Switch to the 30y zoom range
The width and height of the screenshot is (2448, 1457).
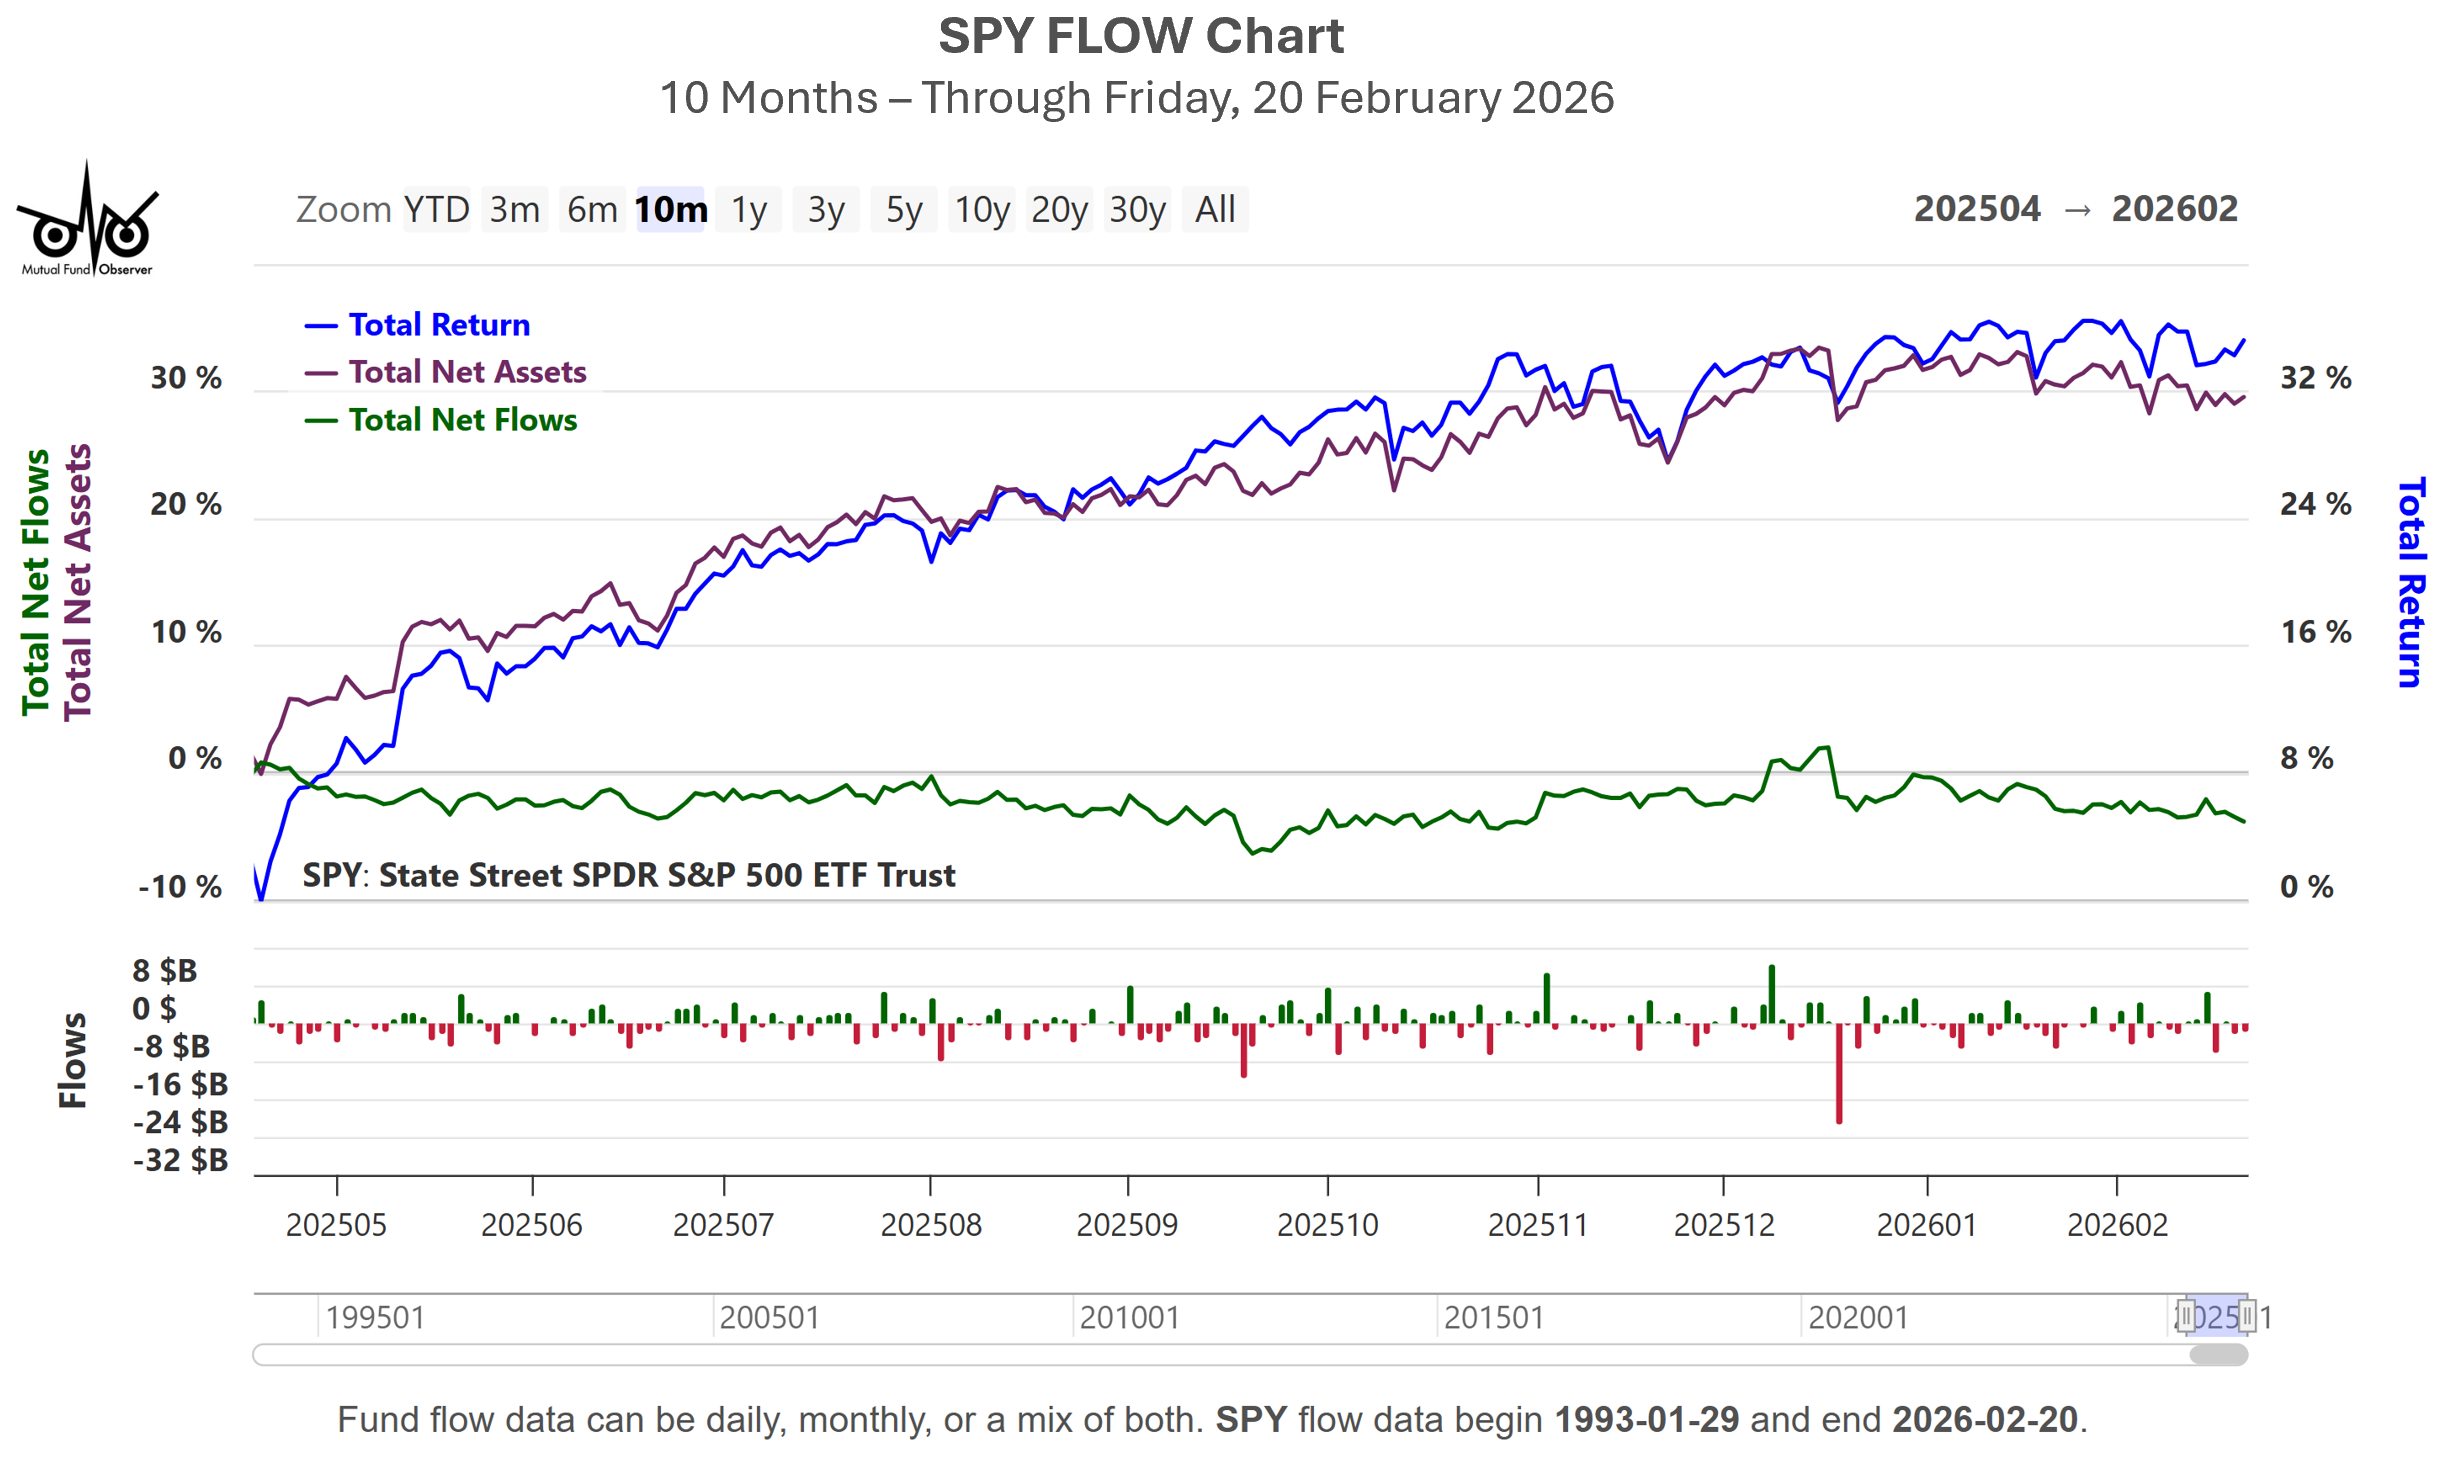(1138, 210)
